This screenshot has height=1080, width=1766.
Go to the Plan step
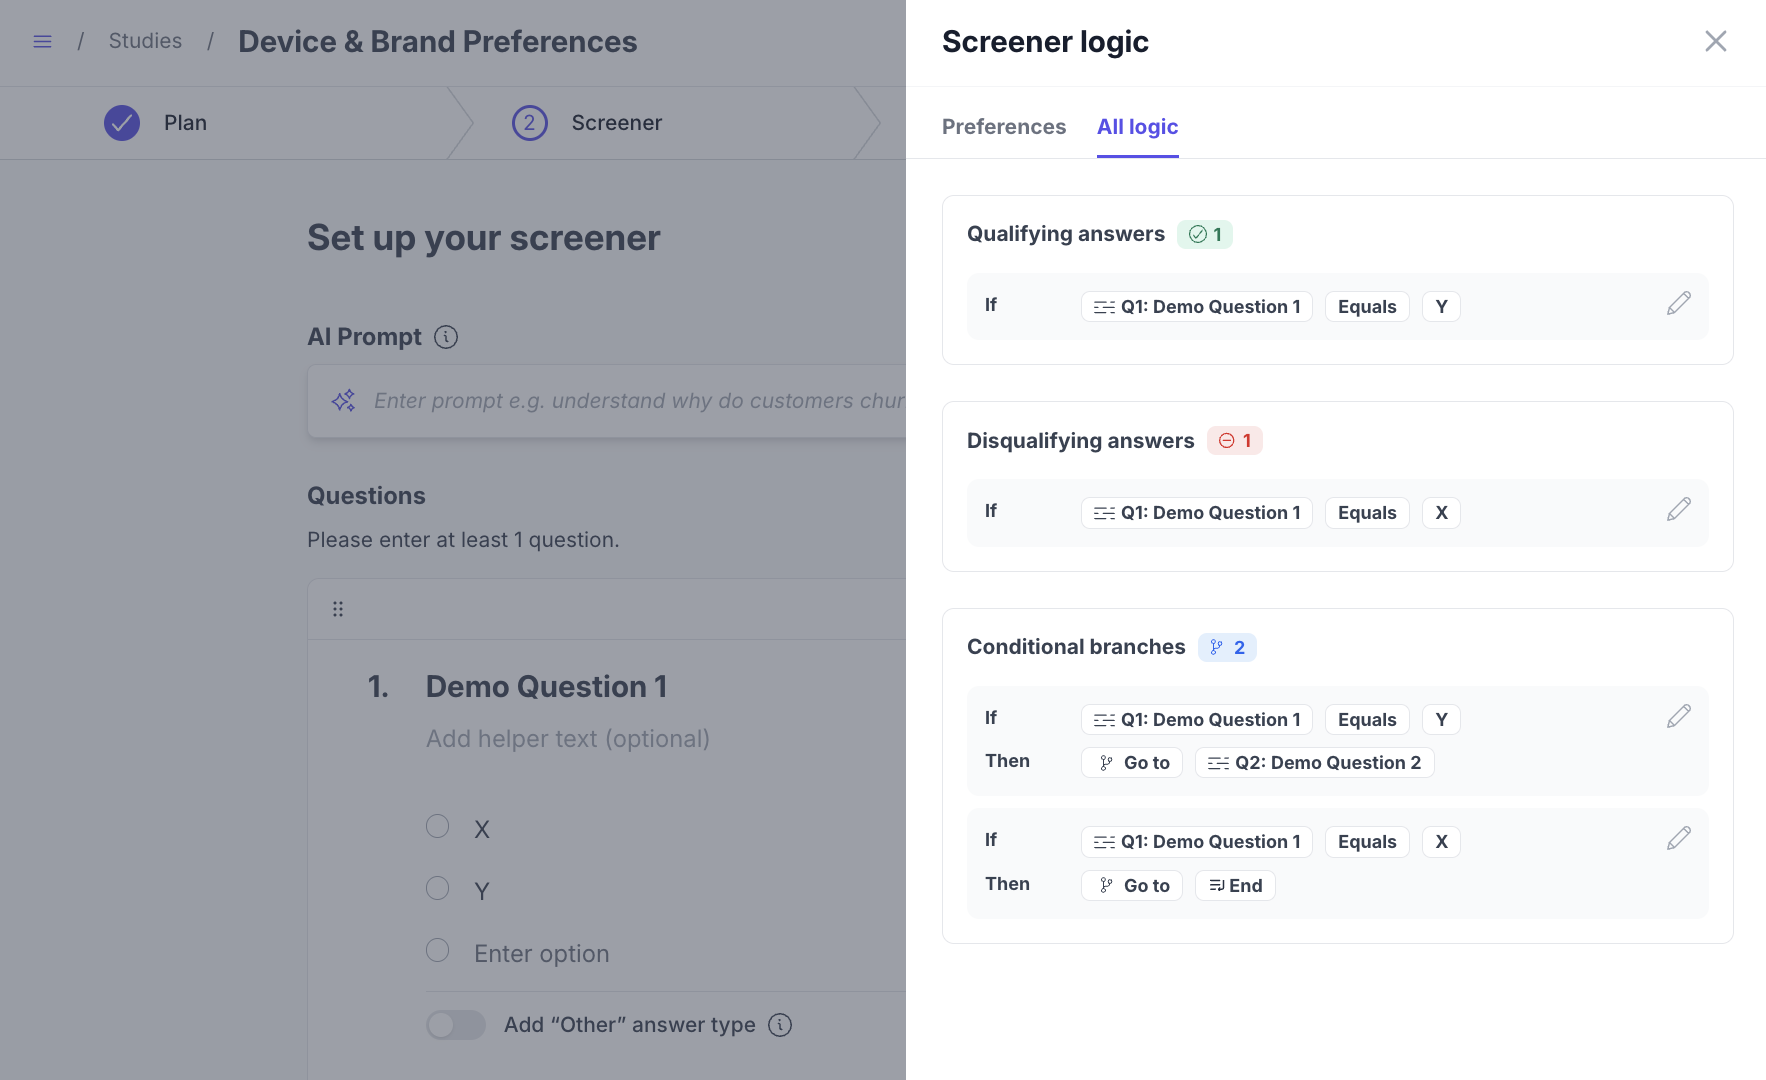(185, 123)
